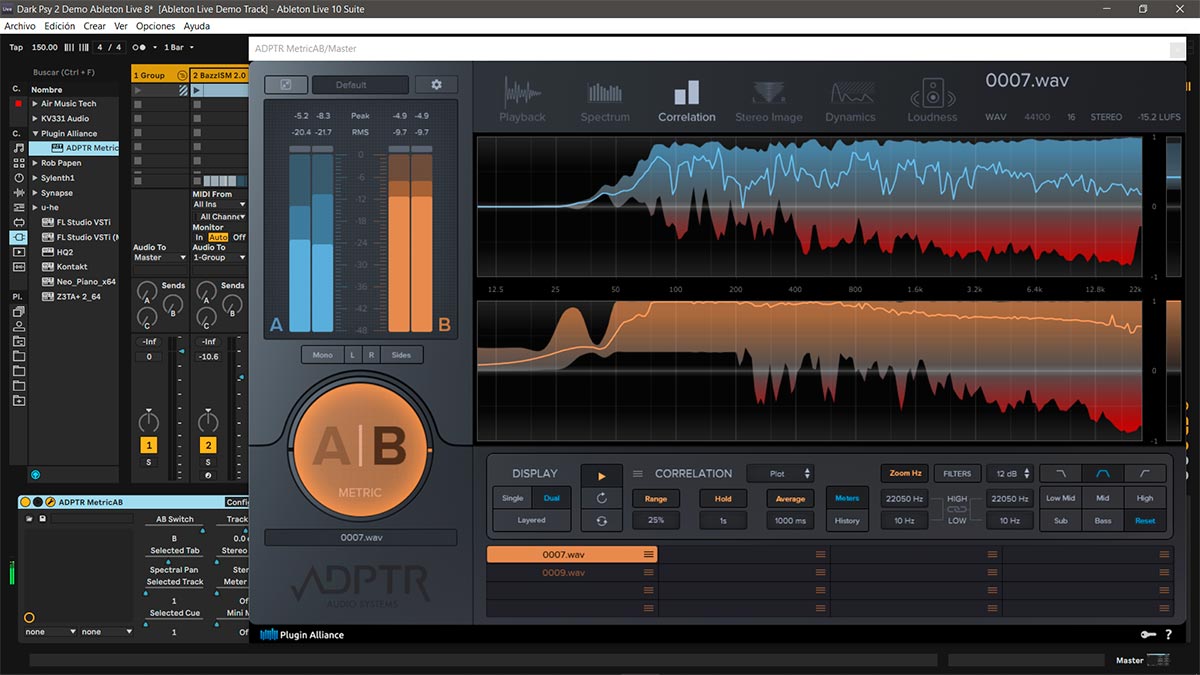Click the plugin resize icon button
This screenshot has width=1200, height=675.
pos(286,85)
